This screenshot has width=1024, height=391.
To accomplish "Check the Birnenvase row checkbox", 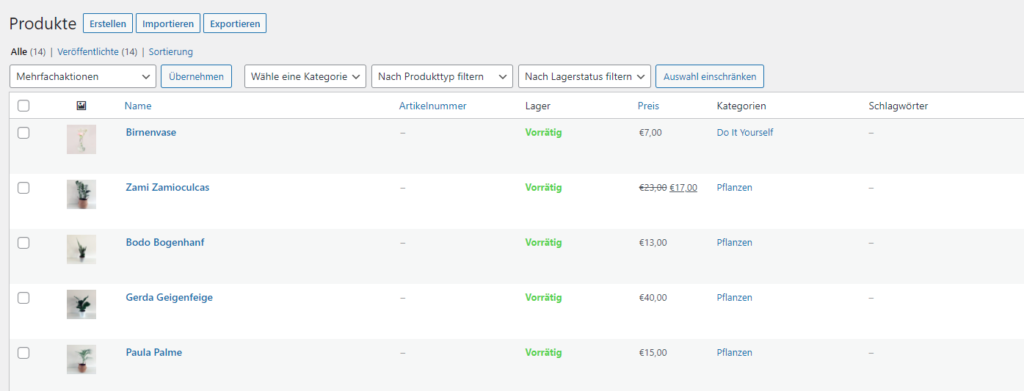I will click(x=24, y=133).
